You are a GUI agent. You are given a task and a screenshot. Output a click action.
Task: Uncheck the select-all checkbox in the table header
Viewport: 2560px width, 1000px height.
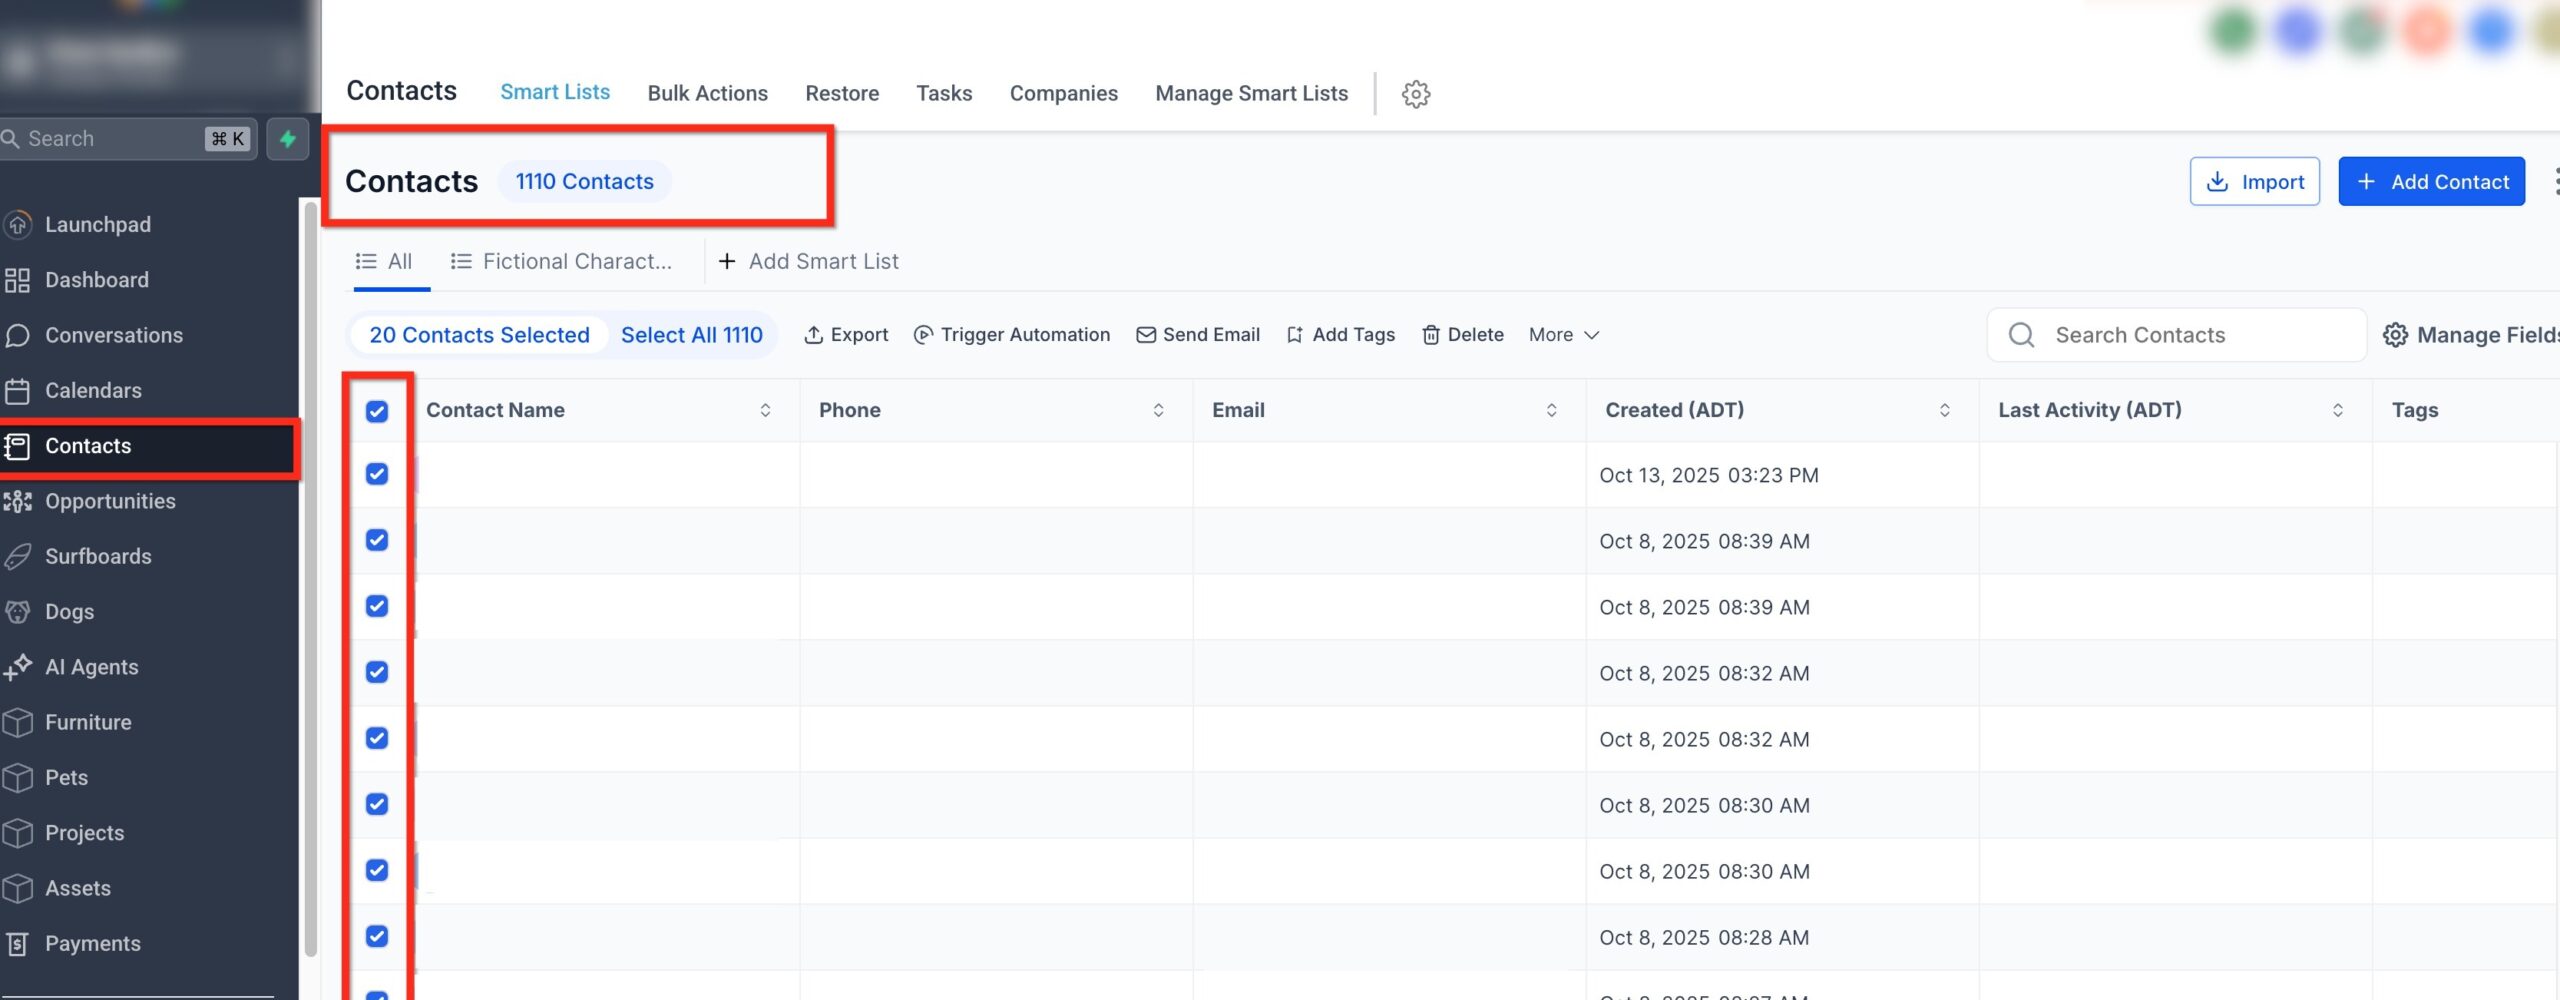[x=377, y=410]
